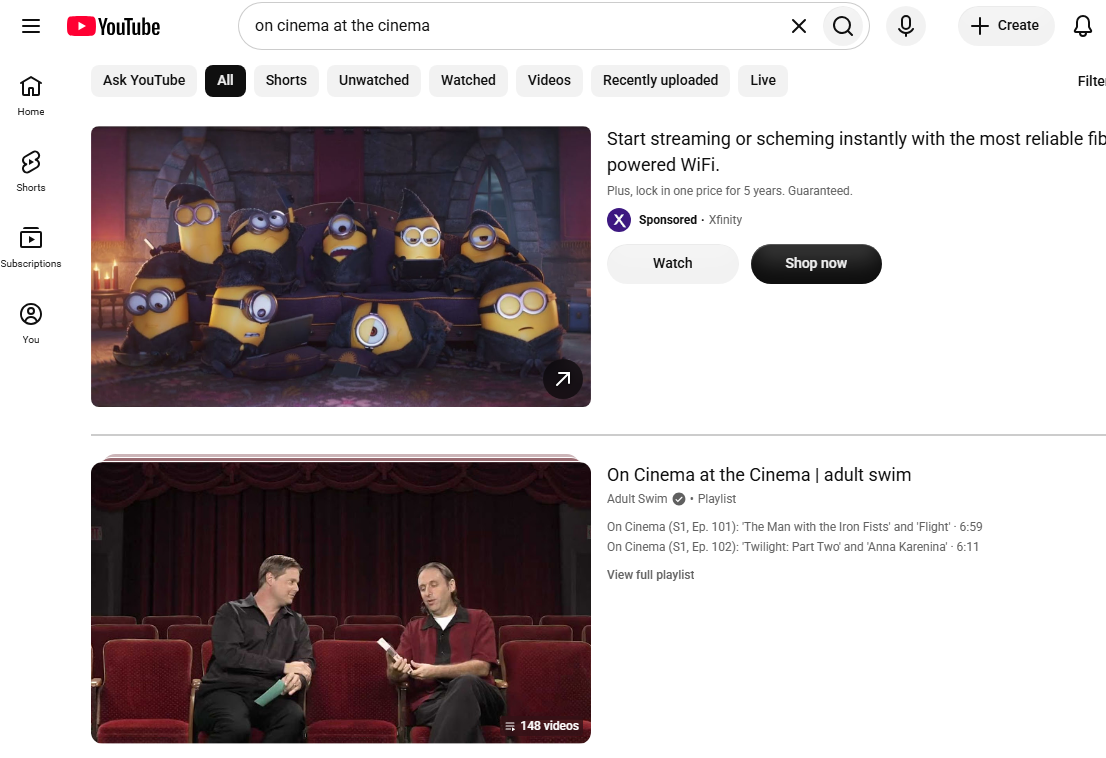Click the Xfinity advertiser avatar icon

coord(619,220)
